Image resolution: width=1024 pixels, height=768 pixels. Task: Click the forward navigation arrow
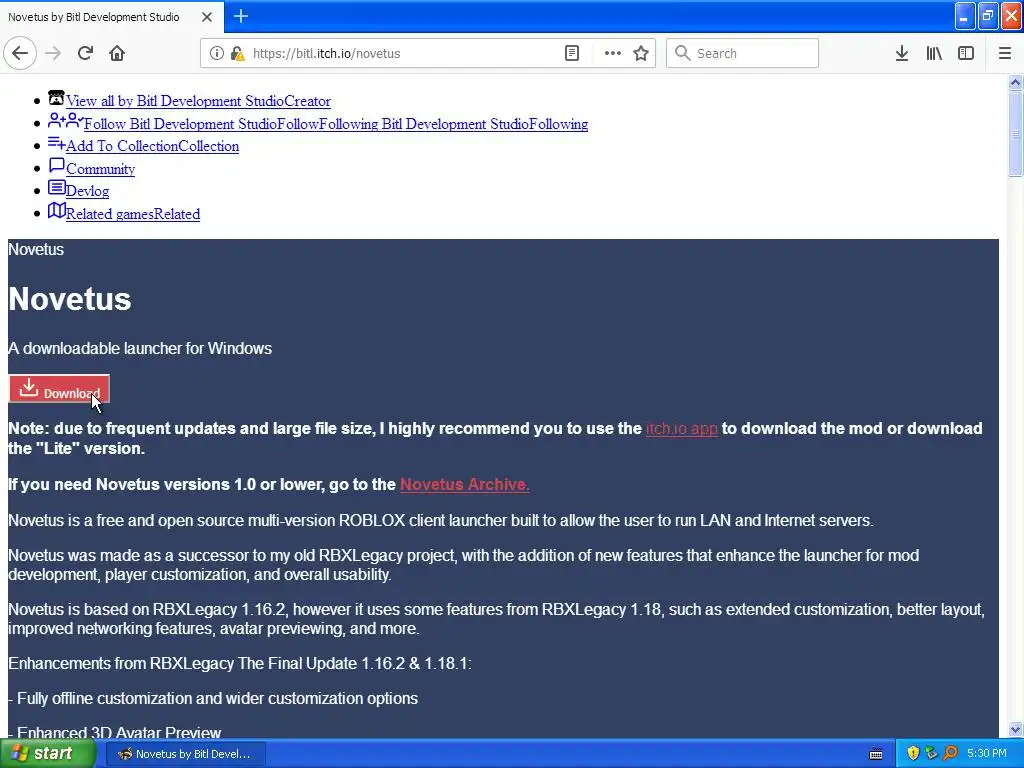pos(53,53)
